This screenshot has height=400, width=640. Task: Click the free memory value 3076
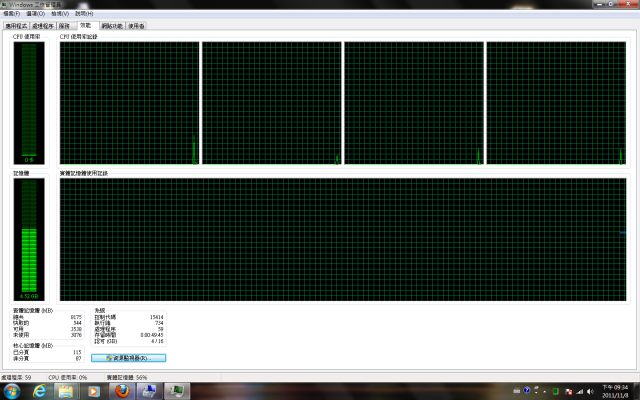[76, 335]
